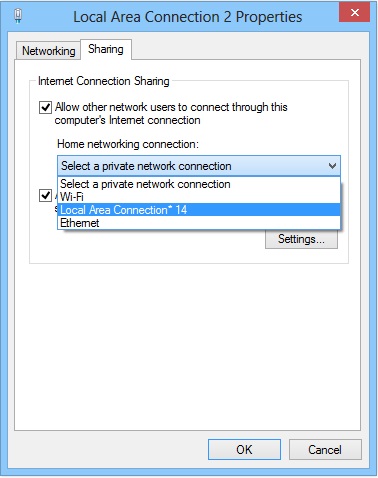378x478 pixels.
Task: Click the network adapter icon in title bar
Action: pos(18,16)
